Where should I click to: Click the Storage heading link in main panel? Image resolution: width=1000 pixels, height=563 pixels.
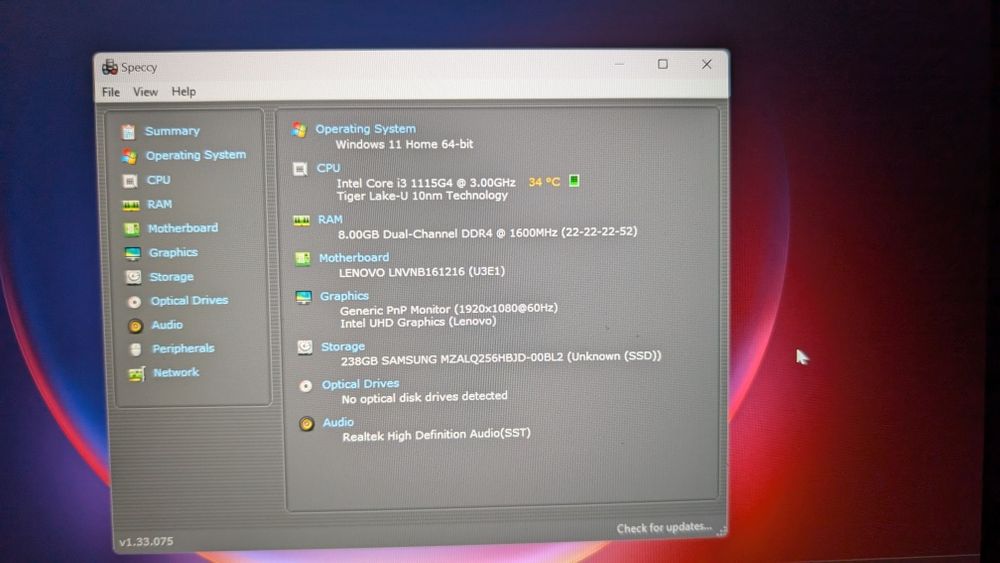(343, 346)
